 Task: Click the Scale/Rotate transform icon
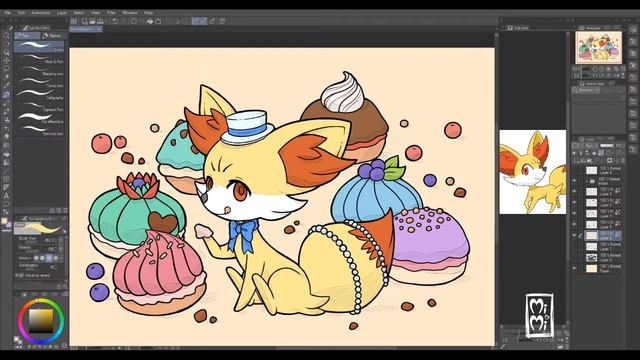coord(158,21)
